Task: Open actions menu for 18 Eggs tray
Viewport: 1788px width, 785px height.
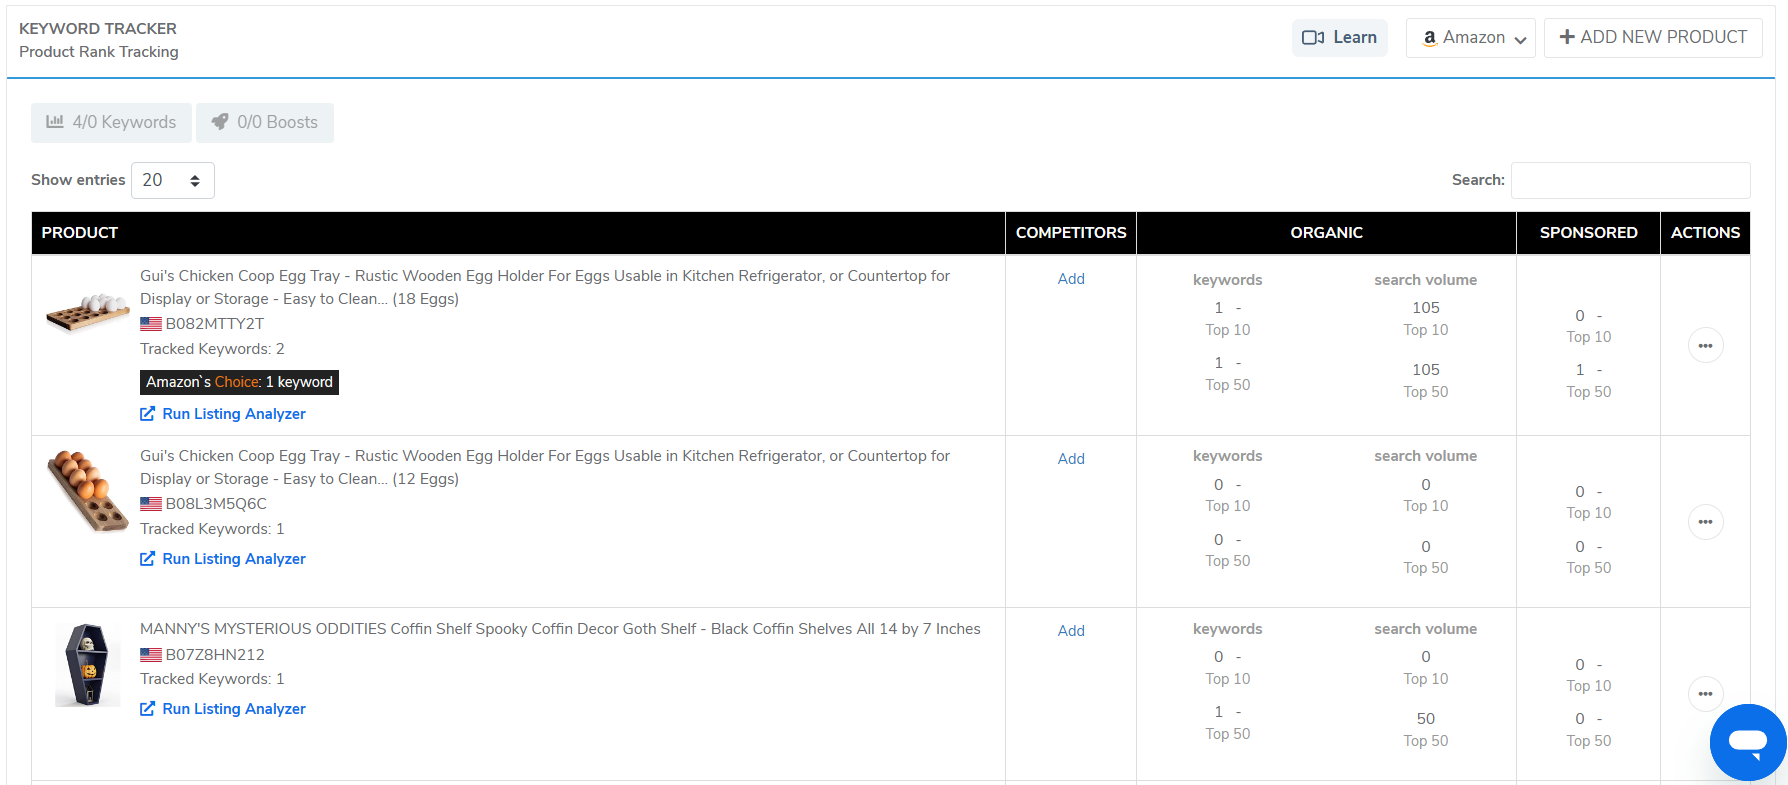Action: (x=1705, y=346)
